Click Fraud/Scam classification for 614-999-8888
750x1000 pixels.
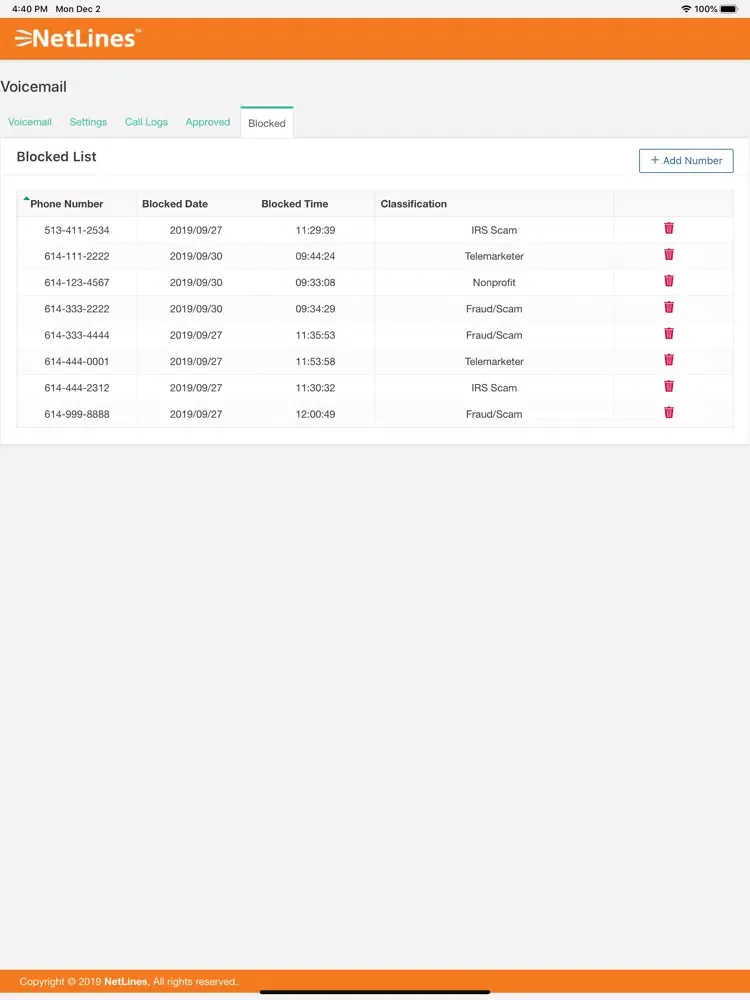tap(494, 414)
